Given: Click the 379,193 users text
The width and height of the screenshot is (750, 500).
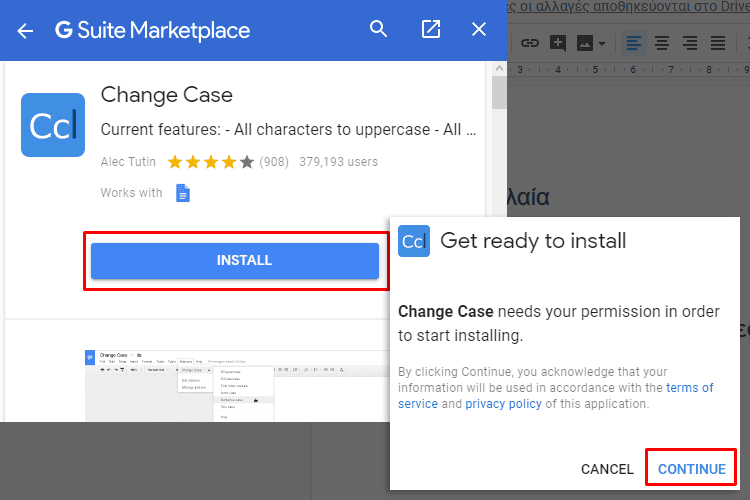Looking at the screenshot, I should point(339,162).
